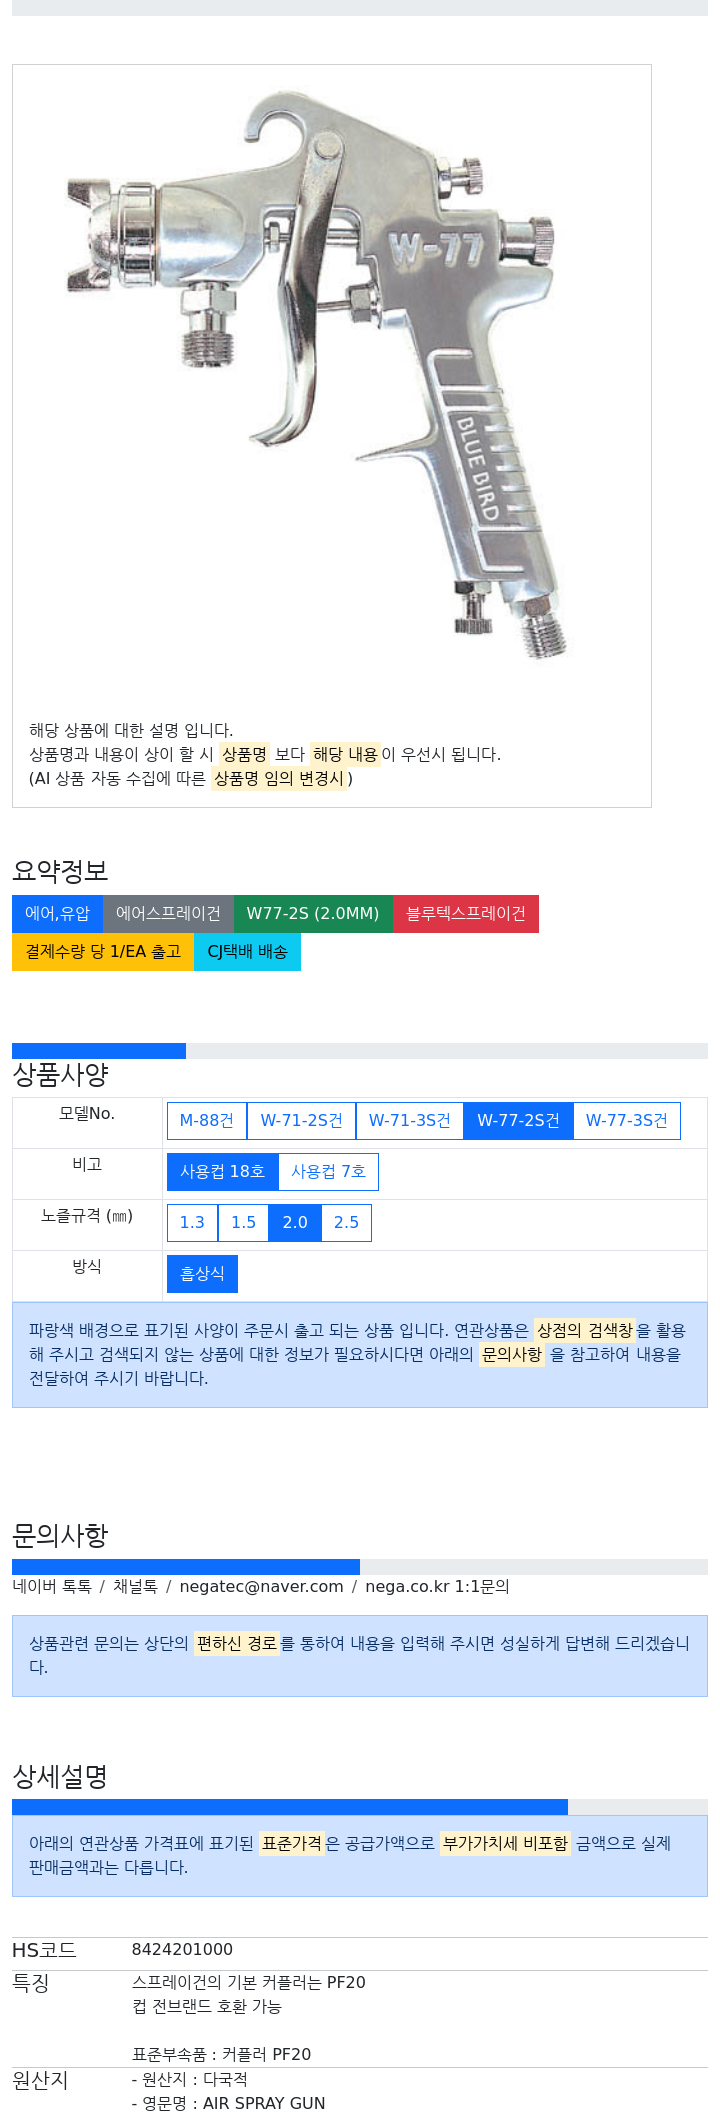Choose the W-71-3S건 model
This screenshot has width=720, height=2116.
click(x=410, y=1120)
